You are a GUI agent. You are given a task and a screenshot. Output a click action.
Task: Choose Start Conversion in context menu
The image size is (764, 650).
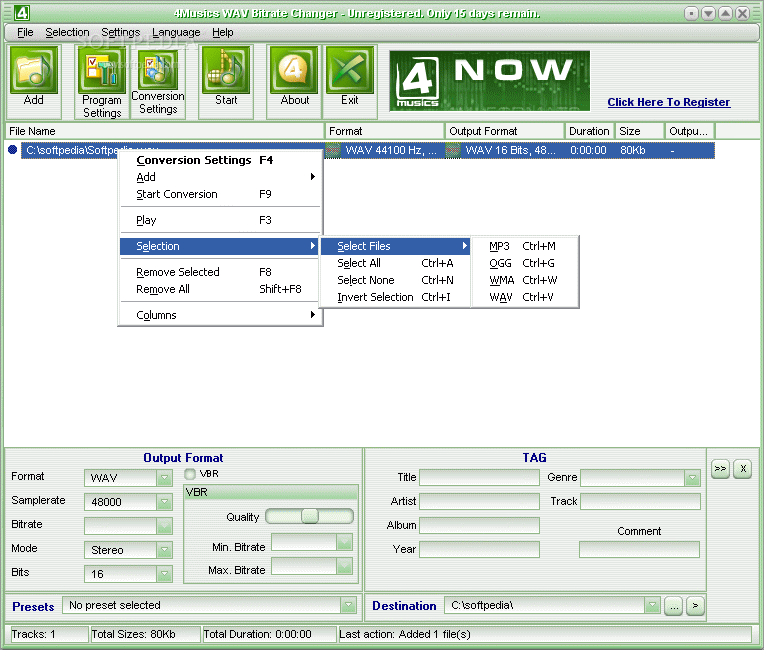(220, 194)
